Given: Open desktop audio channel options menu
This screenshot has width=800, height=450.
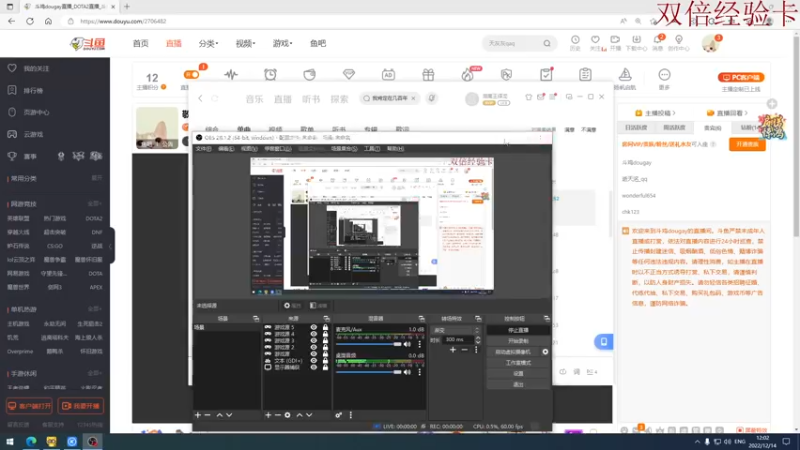Looking at the screenshot, I should (x=420, y=372).
